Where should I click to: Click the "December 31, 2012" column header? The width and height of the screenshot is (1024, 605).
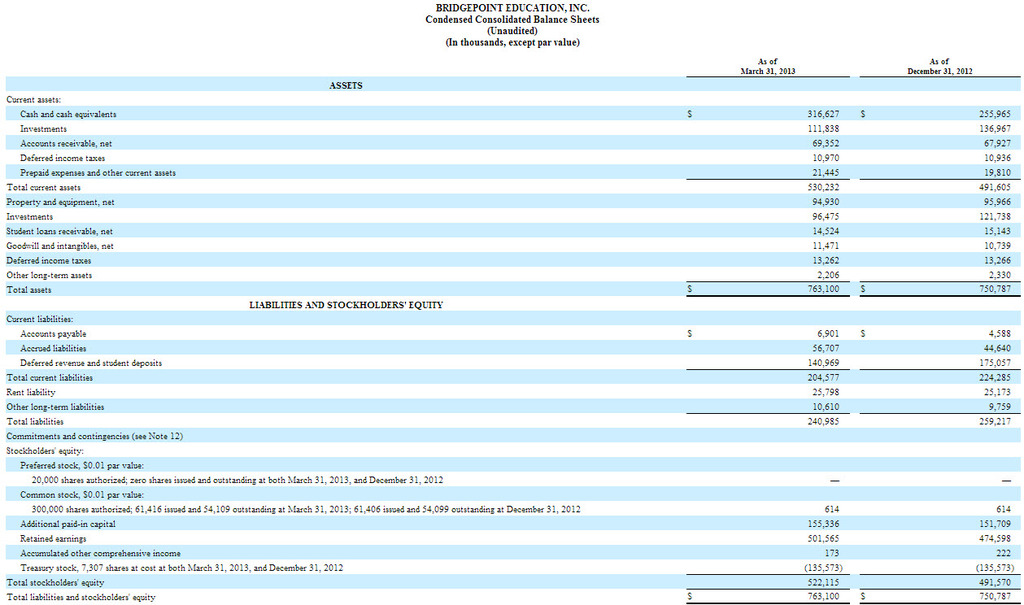[939, 71]
